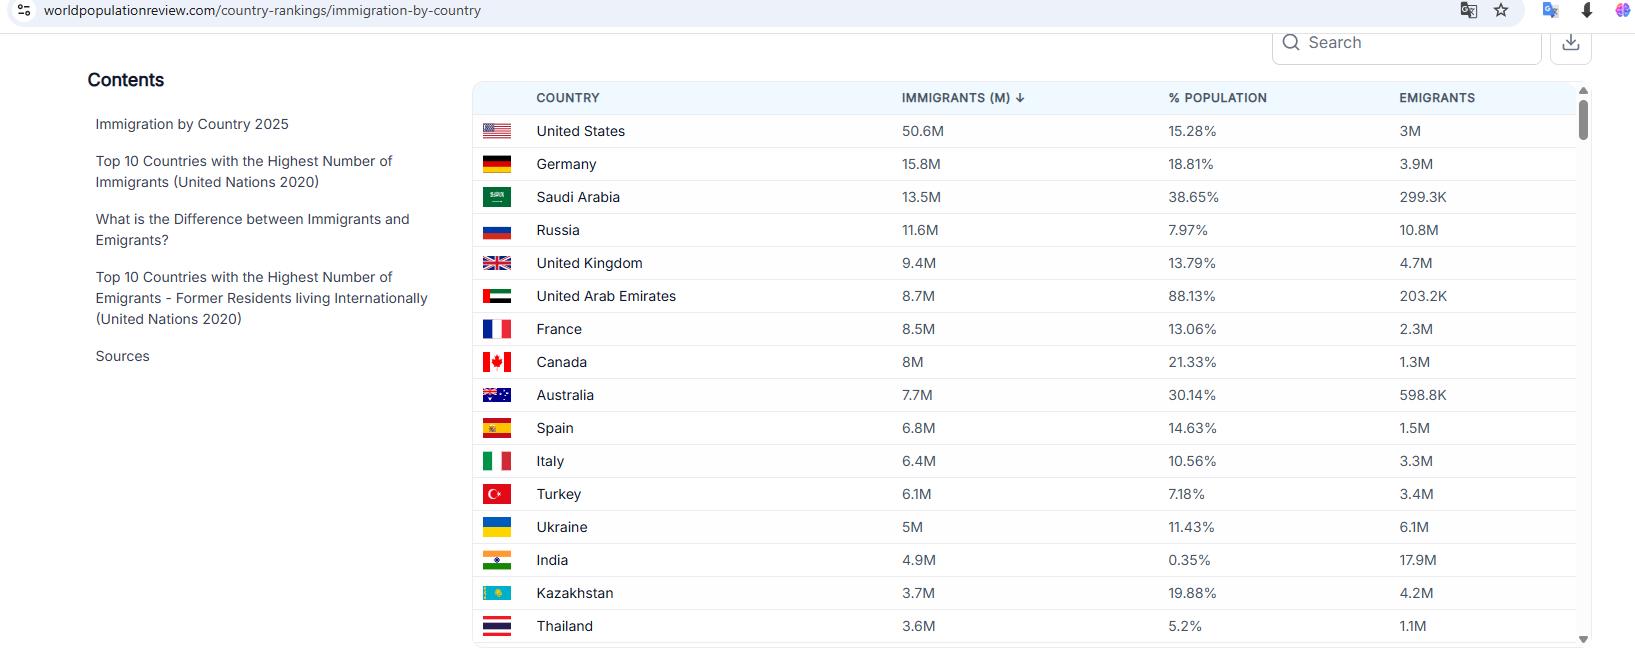Image resolution: width=1635 pixels, height=653 pixels.
Task: Sort by the Country column header
Action: tap(567, 98)
